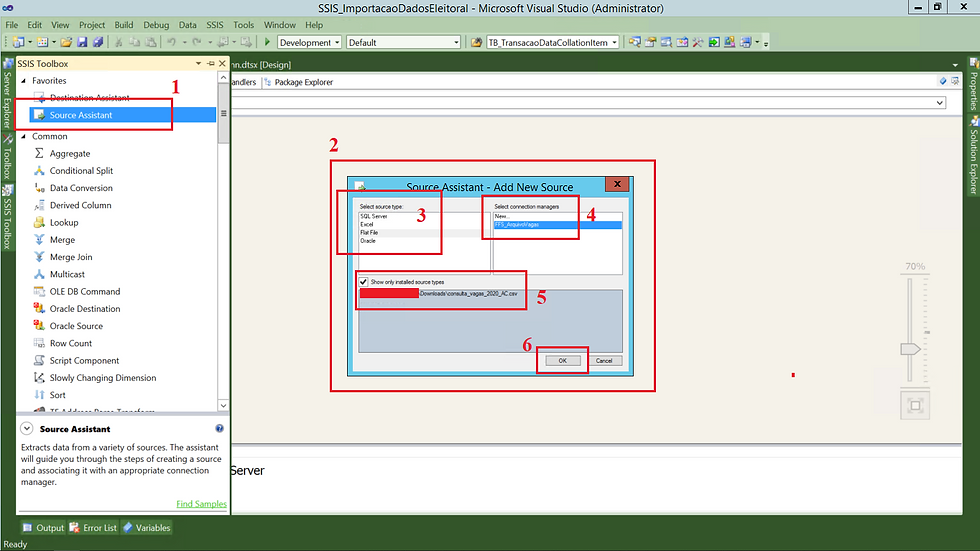Open toolbar options overflow arrow
Image resolution: width=980 pixels, height=551 pixels.
766,43
